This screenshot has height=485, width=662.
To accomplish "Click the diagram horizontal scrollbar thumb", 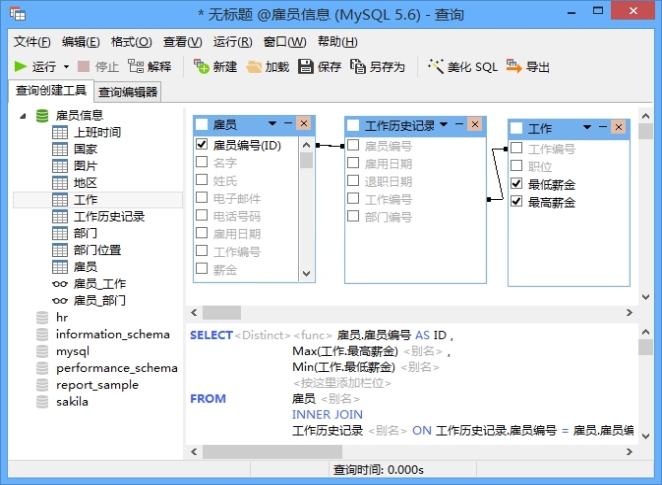I will [222, 312].
